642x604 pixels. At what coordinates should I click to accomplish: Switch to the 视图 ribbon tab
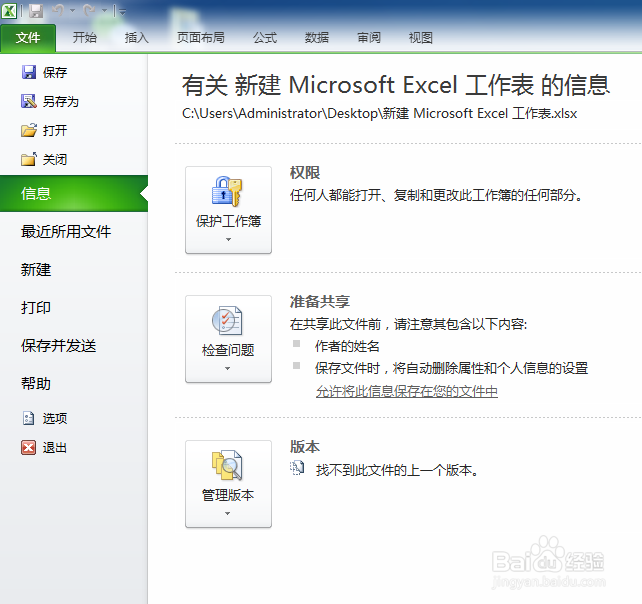coord(420,38)
